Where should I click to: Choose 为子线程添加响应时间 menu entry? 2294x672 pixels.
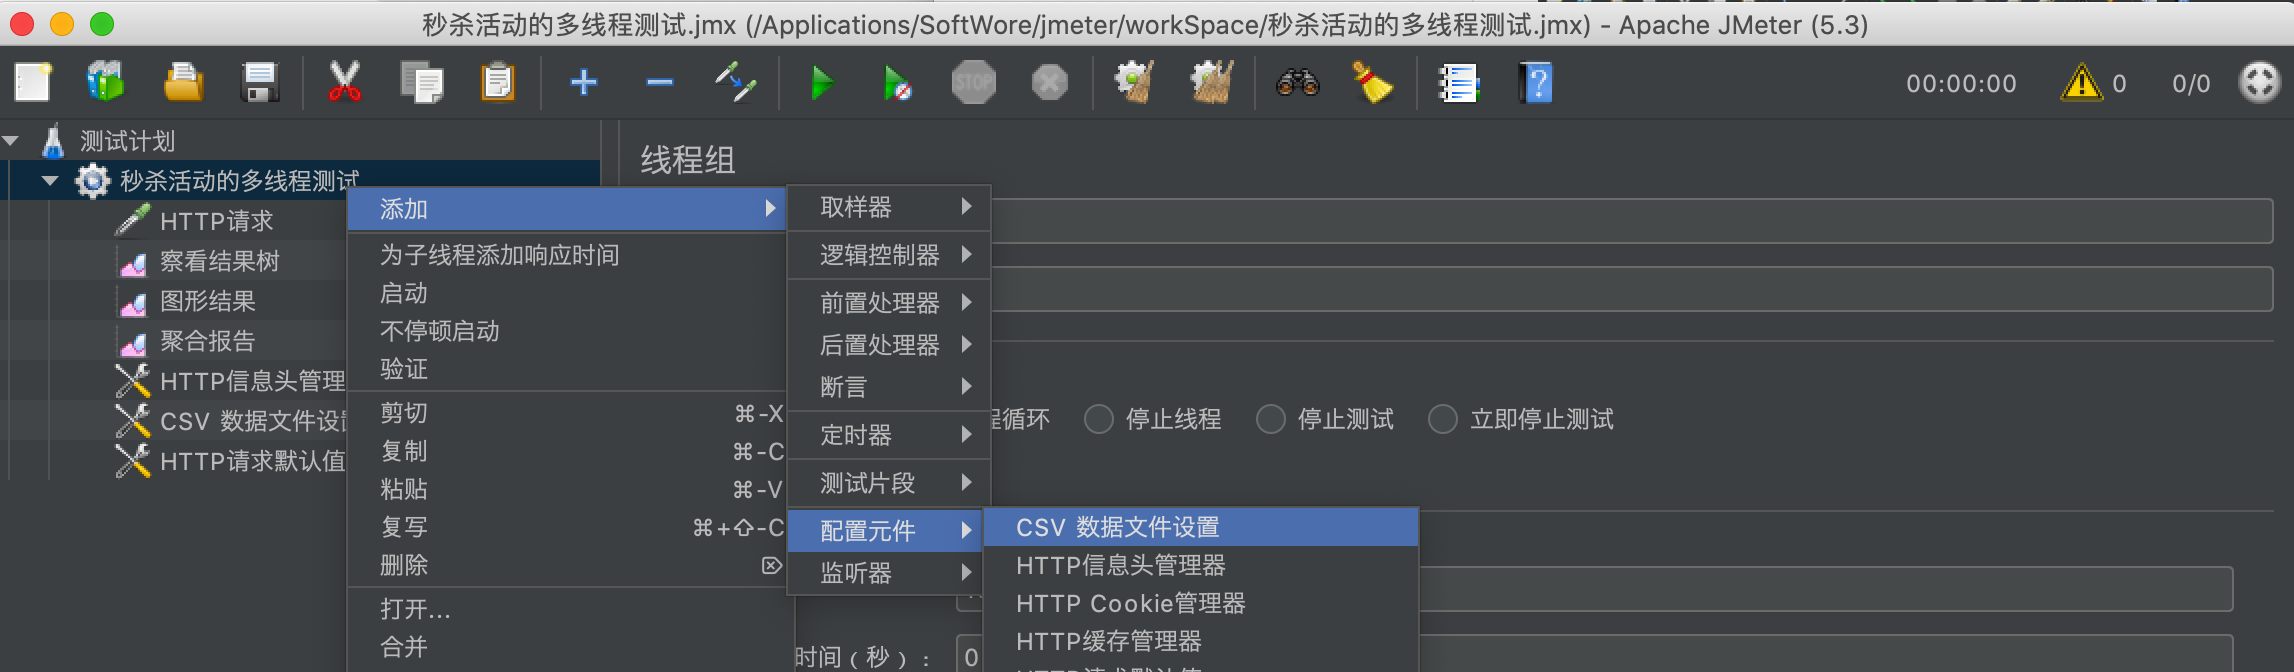(567, 255)
